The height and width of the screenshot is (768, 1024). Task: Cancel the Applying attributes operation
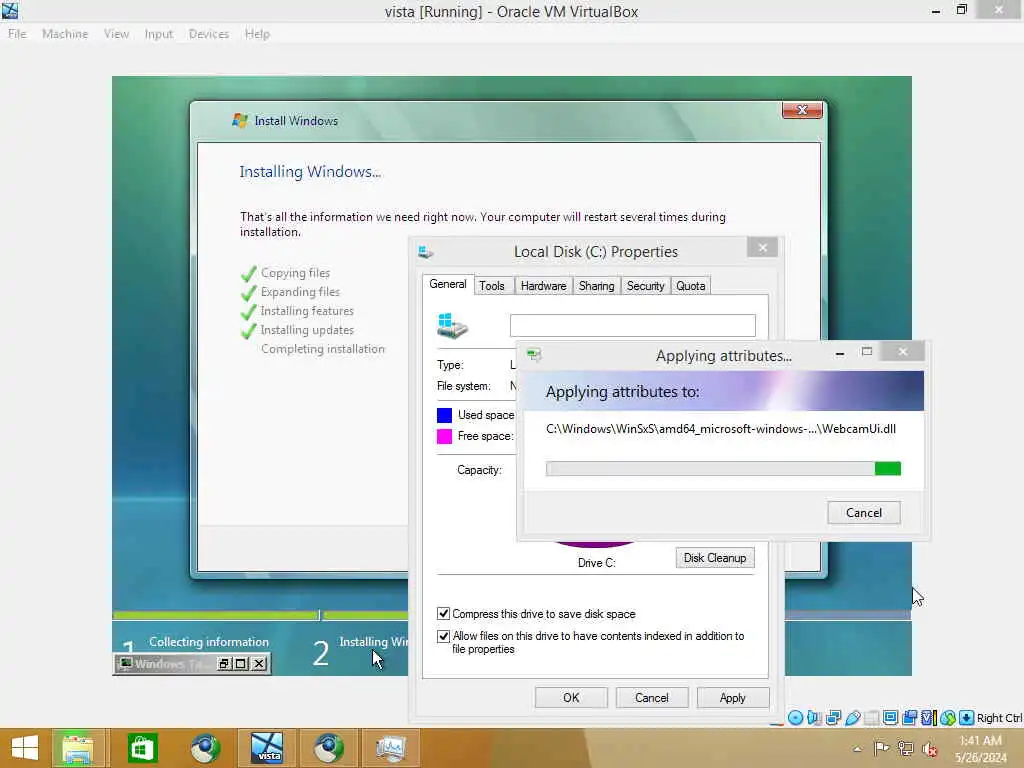pos(863,513)
